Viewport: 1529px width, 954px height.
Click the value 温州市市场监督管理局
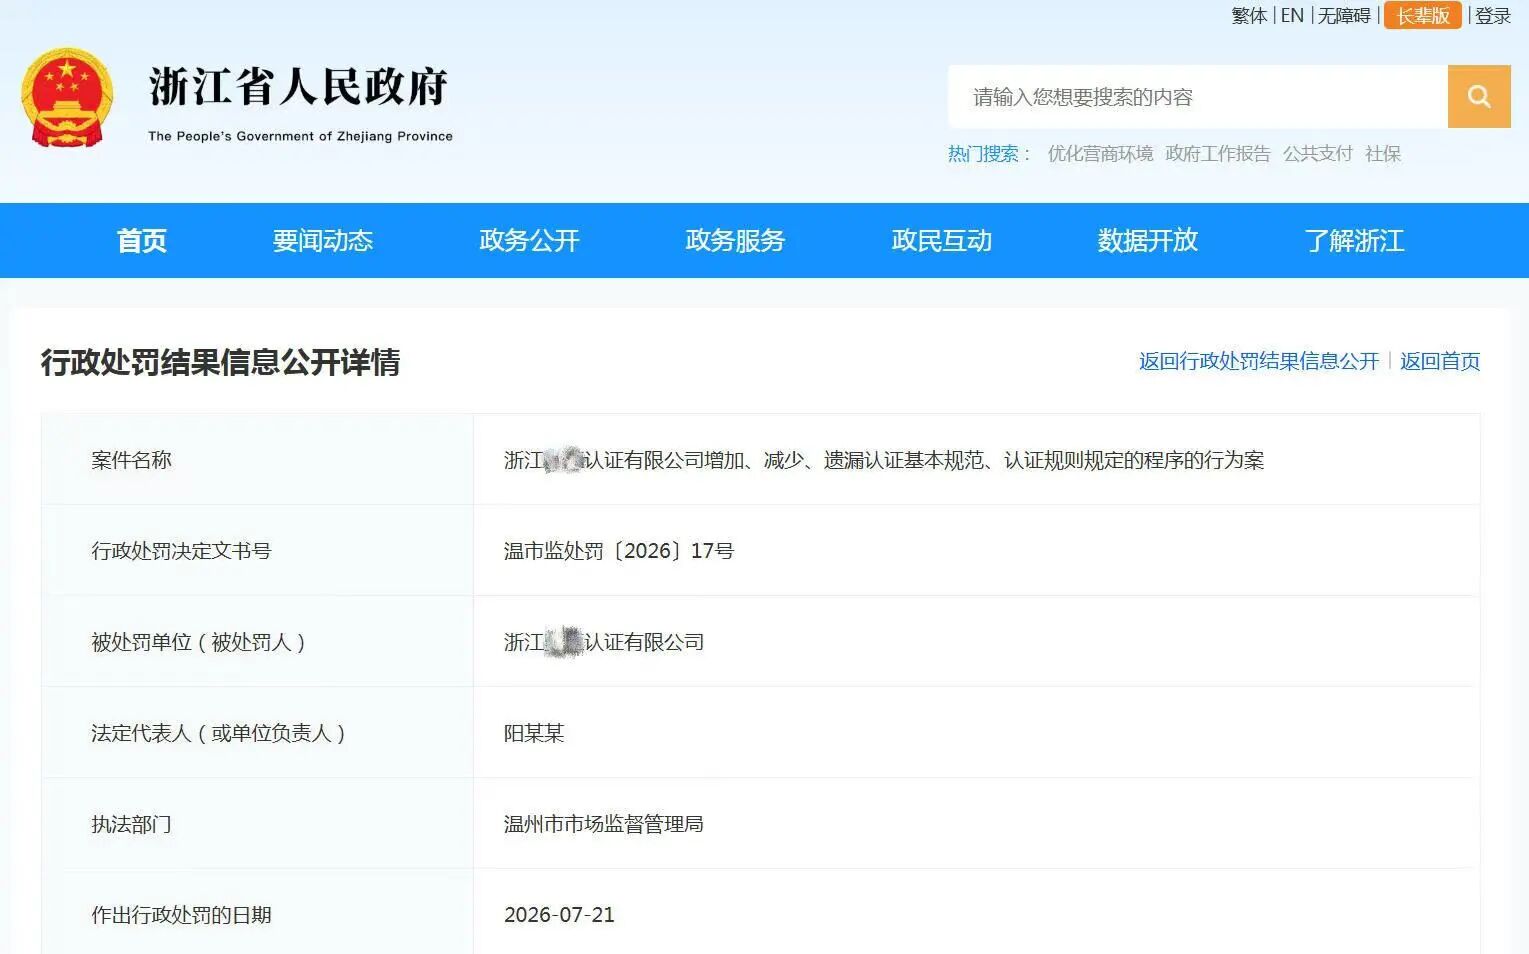pyautogui.click(x=604, y=824)
